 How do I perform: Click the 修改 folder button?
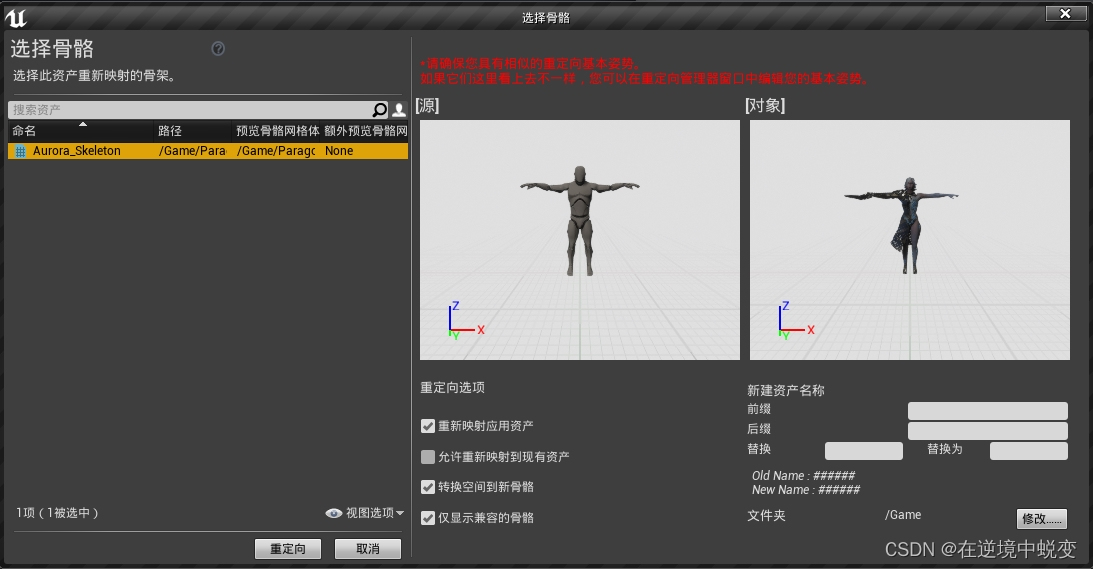coord(1041,518)
